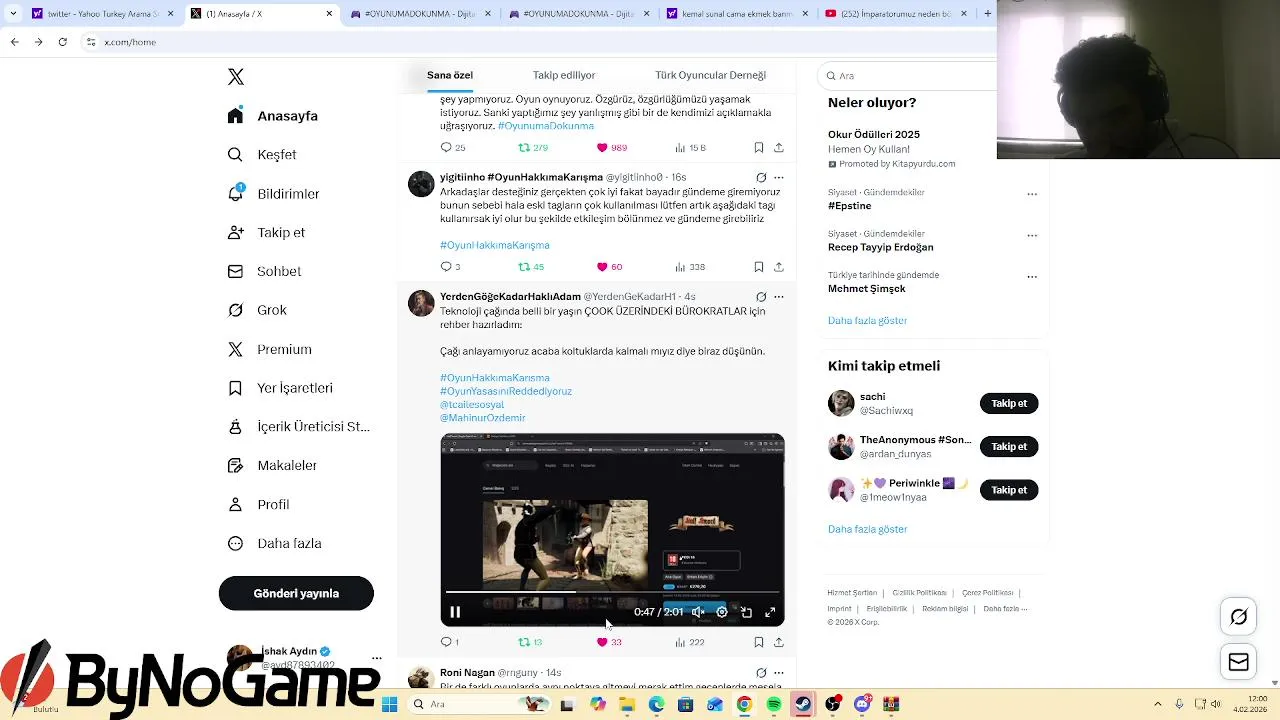
Task: Click Gönderi yayınla button
Action: click(x=296, y=593)
